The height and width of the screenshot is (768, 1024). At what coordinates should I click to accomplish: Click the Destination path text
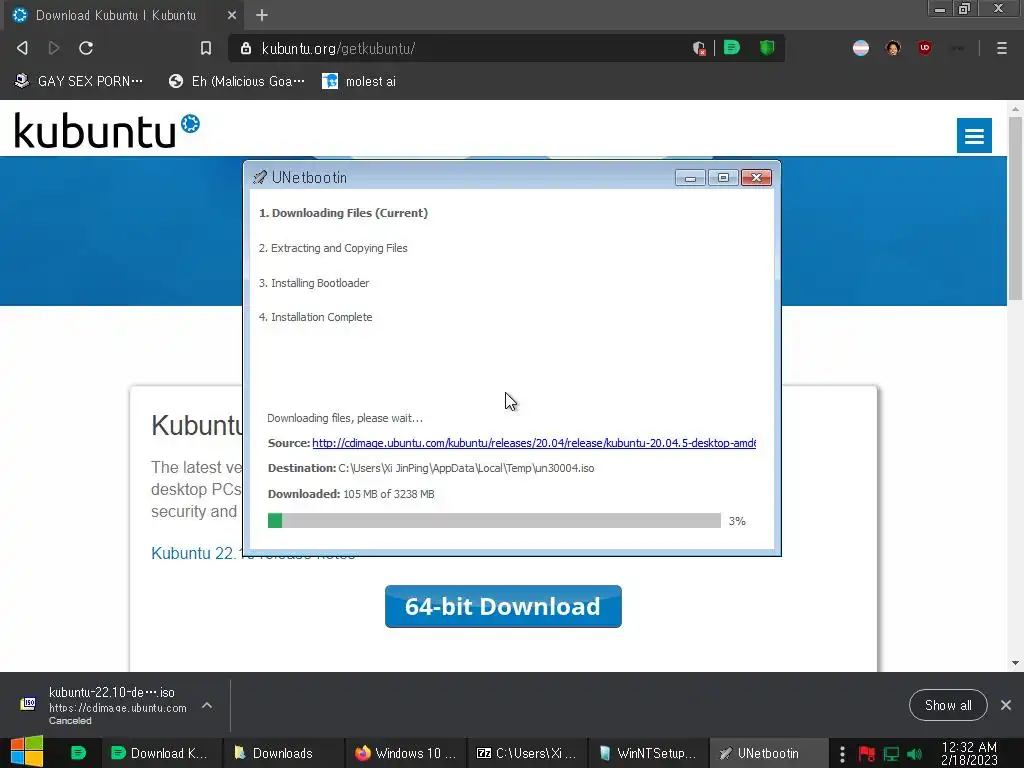466,468
